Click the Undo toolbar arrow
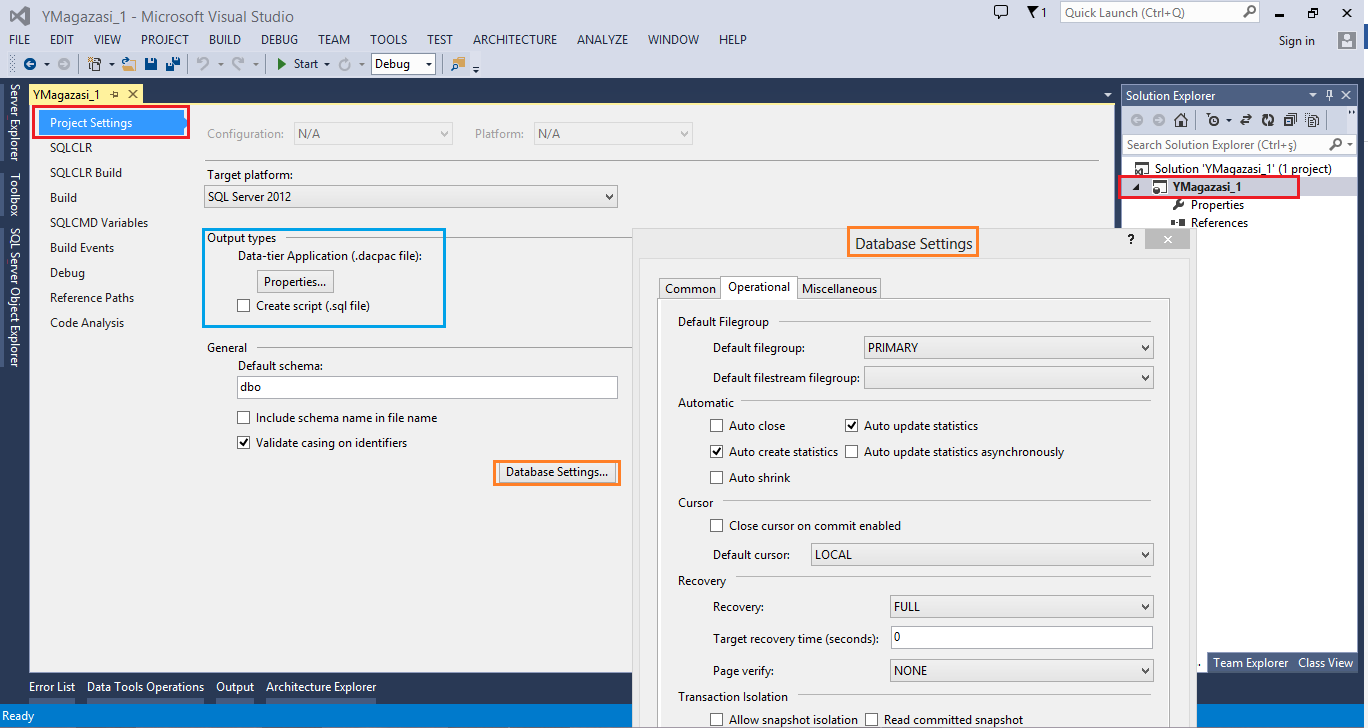The width and height of the screenshot is (1368, 728). (x=203, y=64)
